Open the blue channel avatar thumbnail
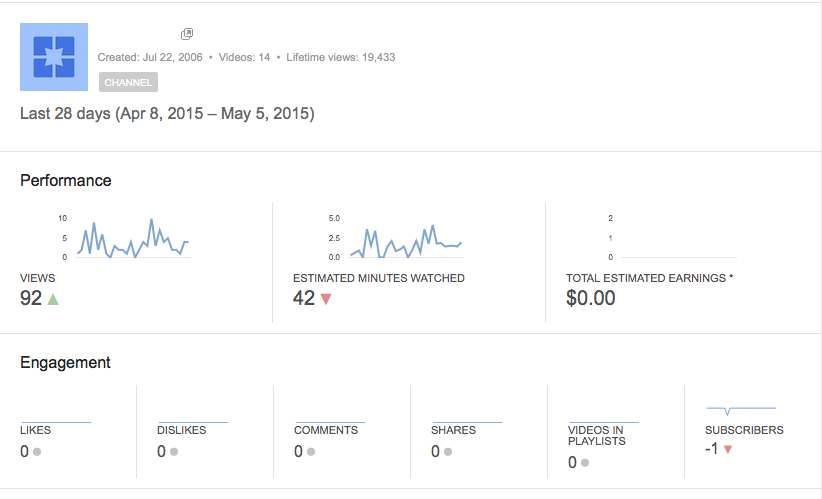Image resolution: width=822 pixels, height=499 pixels. click(x=54, y=57)
